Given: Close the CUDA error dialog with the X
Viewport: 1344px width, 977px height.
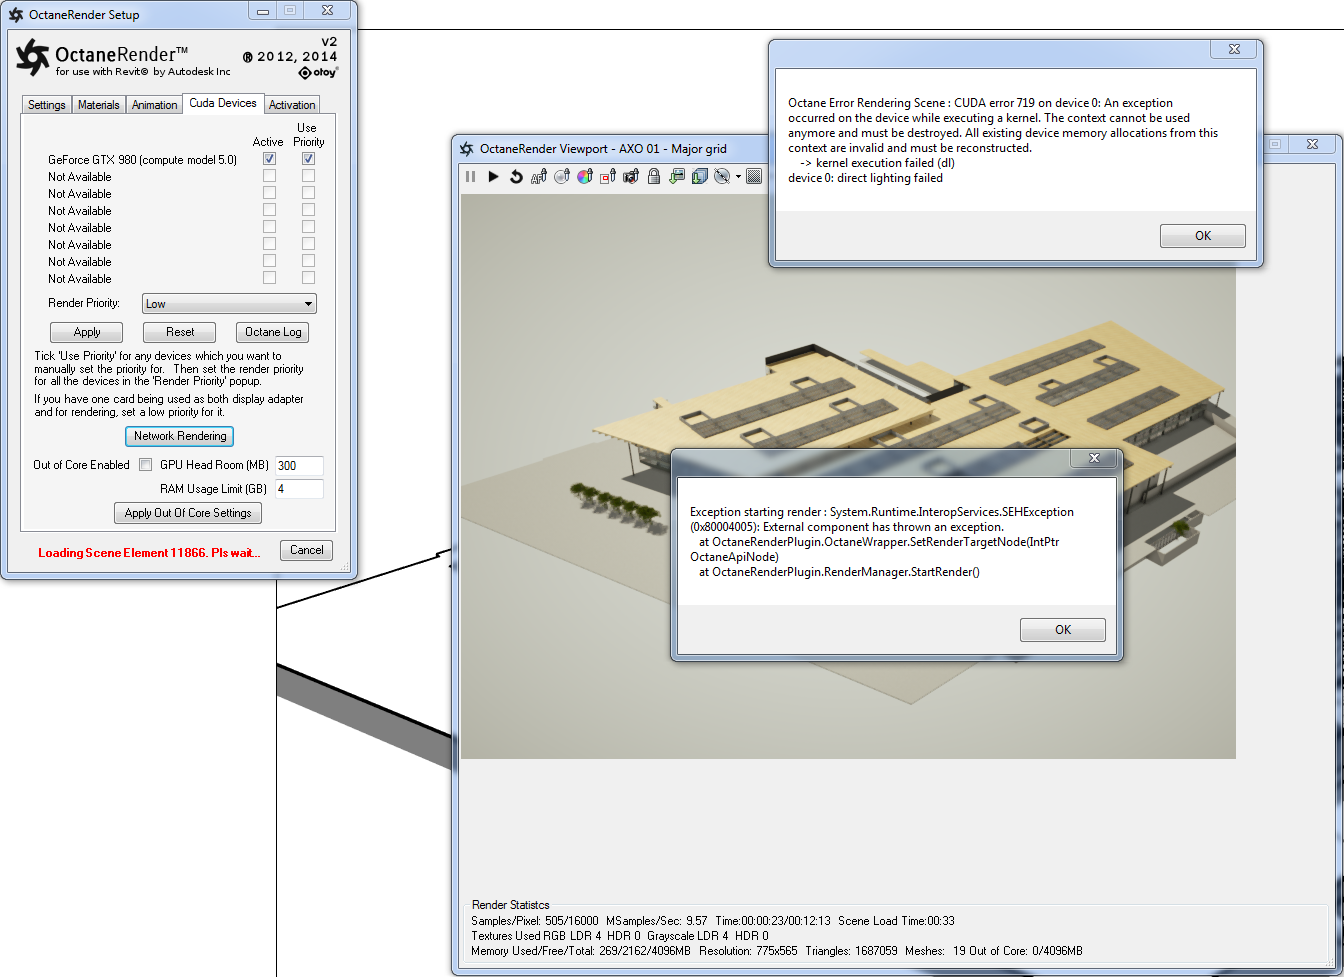Looking at the screenshot, I should pyautogui.click(x=1234, y=49).
